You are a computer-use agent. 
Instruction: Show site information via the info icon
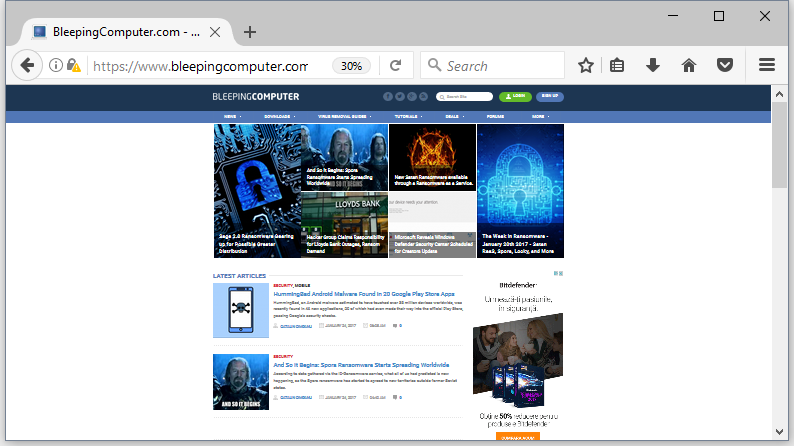pos(56,66)
